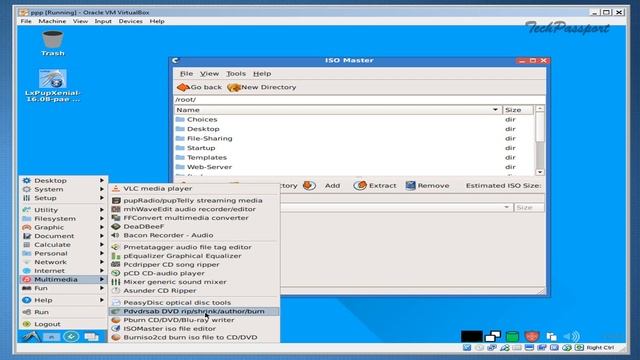Select the File-Sharing folder row
Viewport: 640px width, 360px height.
tap(354, 138)
